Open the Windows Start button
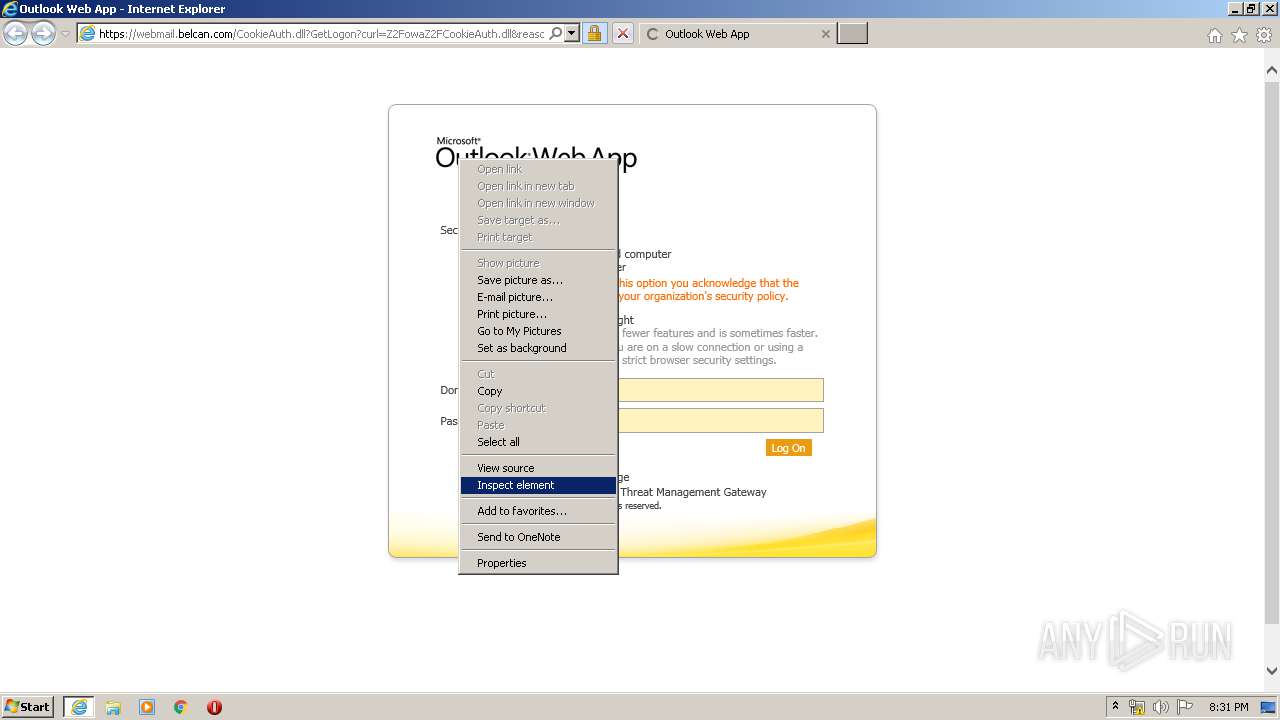Screen dimensions: 1280x720 point(28,707)
